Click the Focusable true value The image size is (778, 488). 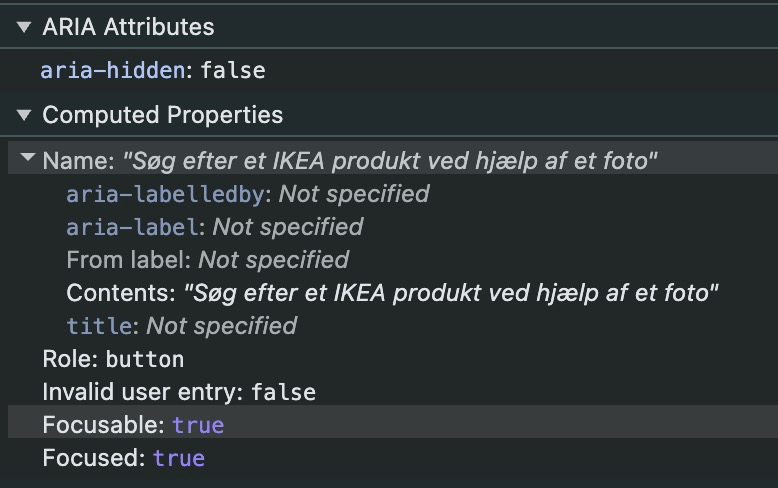(198, 426)
